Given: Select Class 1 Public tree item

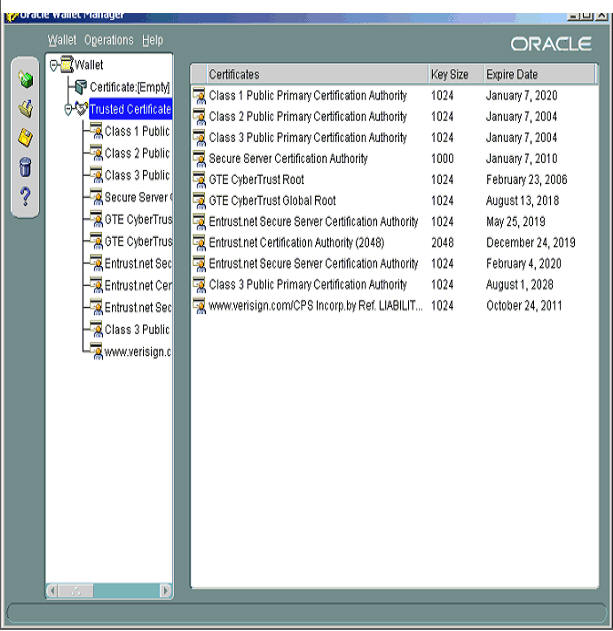Looking at the screenshot, I should (x=137, y=131).
